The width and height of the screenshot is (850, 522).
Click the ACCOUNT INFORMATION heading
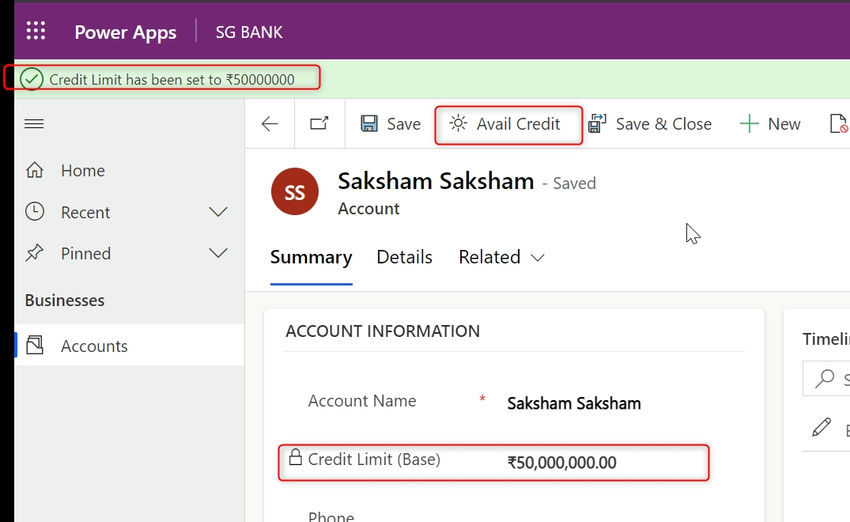tap(383, 331)
